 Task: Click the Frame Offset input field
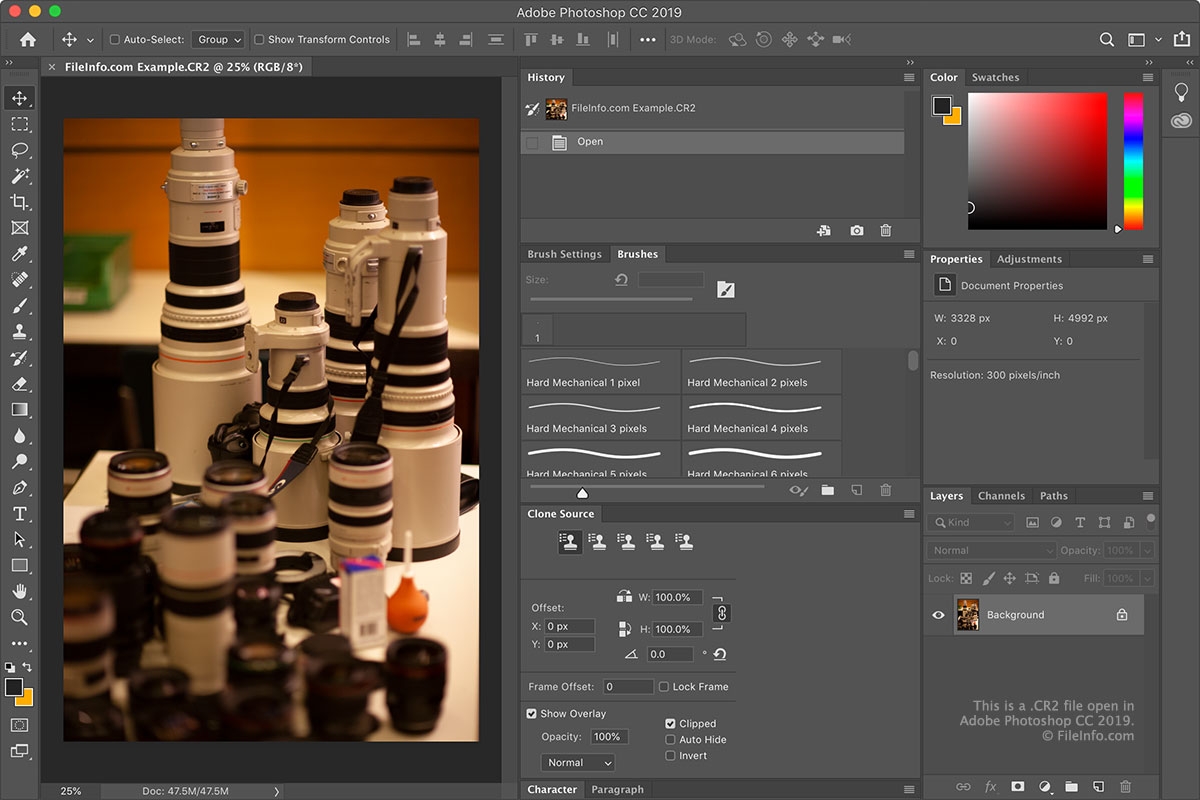click(x=628, y=687)
